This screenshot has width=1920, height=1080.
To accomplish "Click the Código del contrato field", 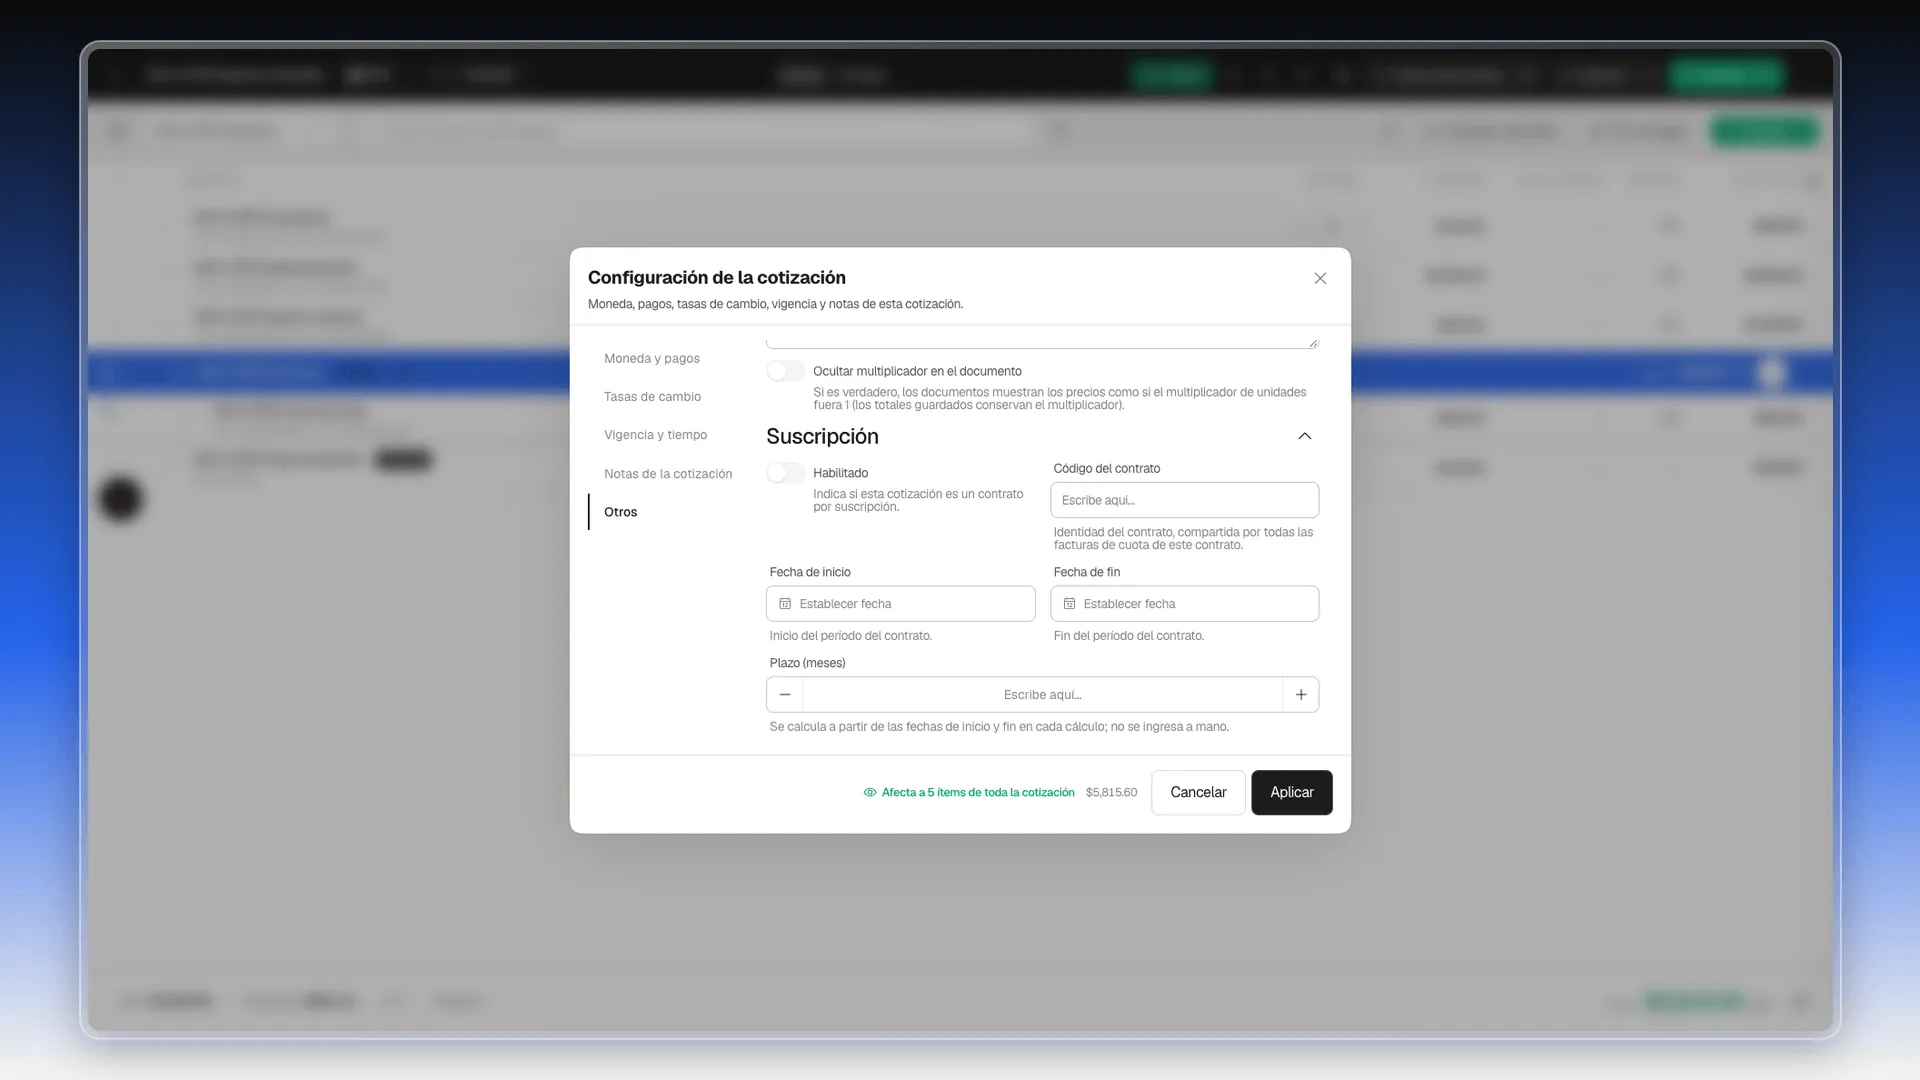I will 1184,500.
